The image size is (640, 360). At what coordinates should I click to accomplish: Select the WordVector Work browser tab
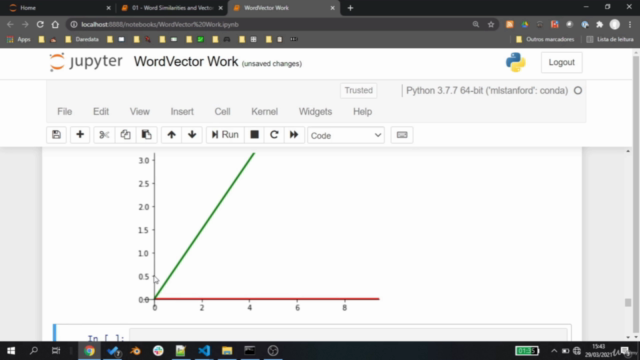click(284, 8)
